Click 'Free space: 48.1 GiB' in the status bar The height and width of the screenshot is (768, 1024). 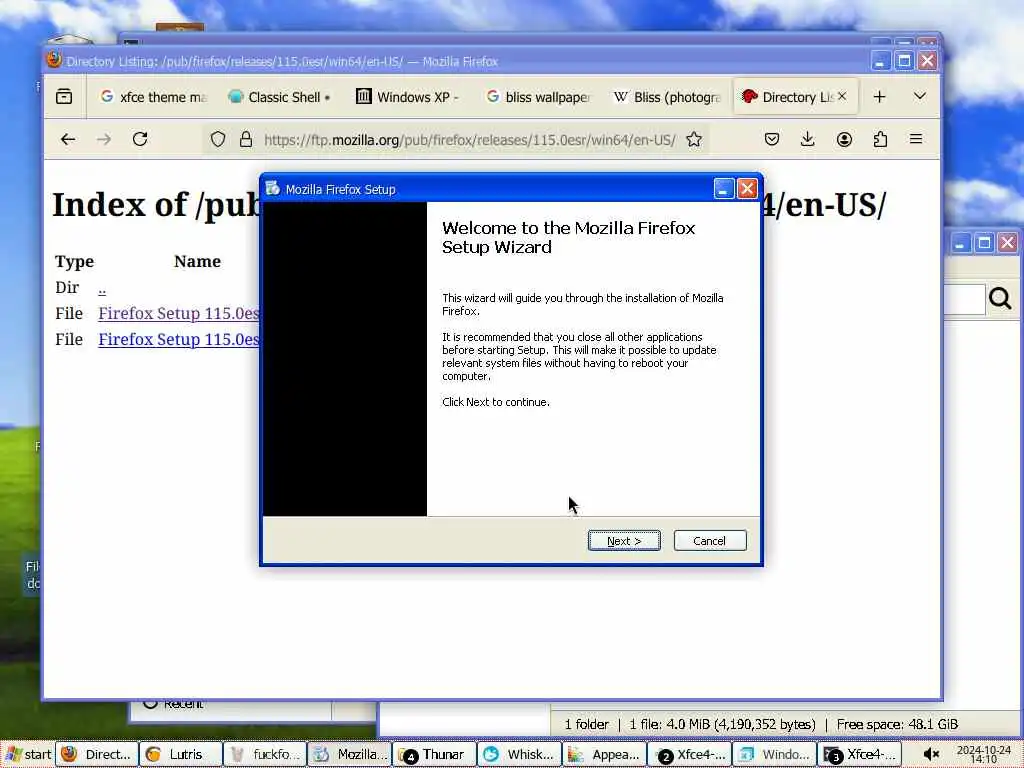click(x=897, y=724)
